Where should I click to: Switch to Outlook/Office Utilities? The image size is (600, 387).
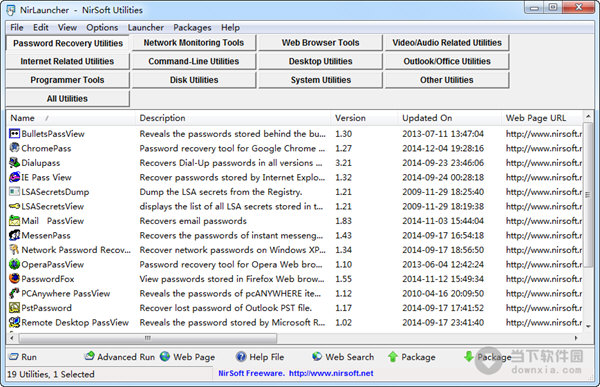pyautogui.click(x=447, y=61)
